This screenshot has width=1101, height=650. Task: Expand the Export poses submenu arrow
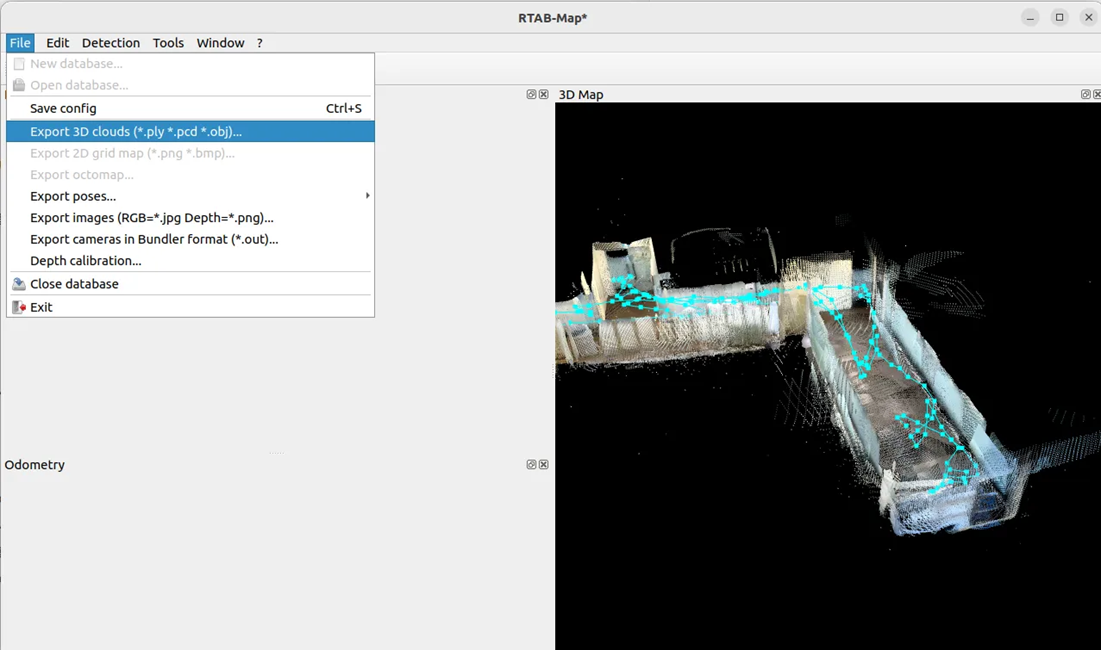pos(367,196)
